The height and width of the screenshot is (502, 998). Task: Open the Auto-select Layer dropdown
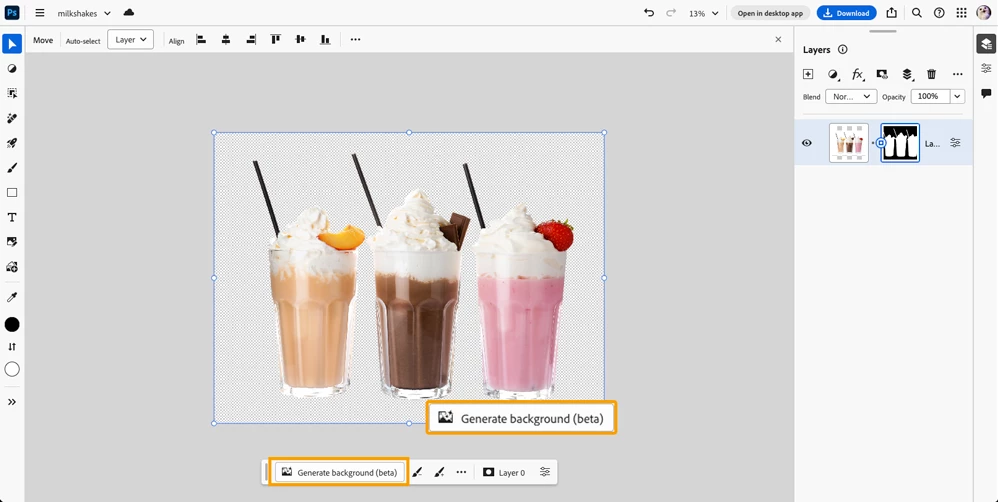coord(130,39)
